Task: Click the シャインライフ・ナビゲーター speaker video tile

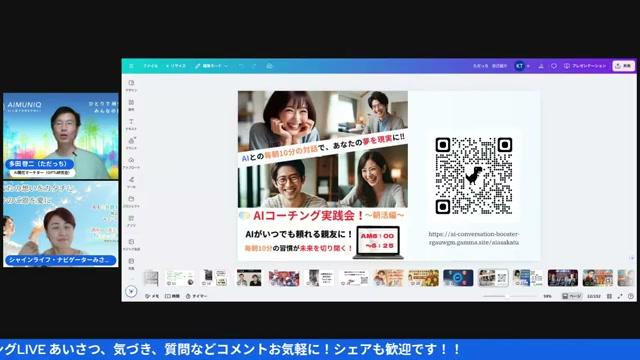Action: pyautogui.click(x=61, y=224)
